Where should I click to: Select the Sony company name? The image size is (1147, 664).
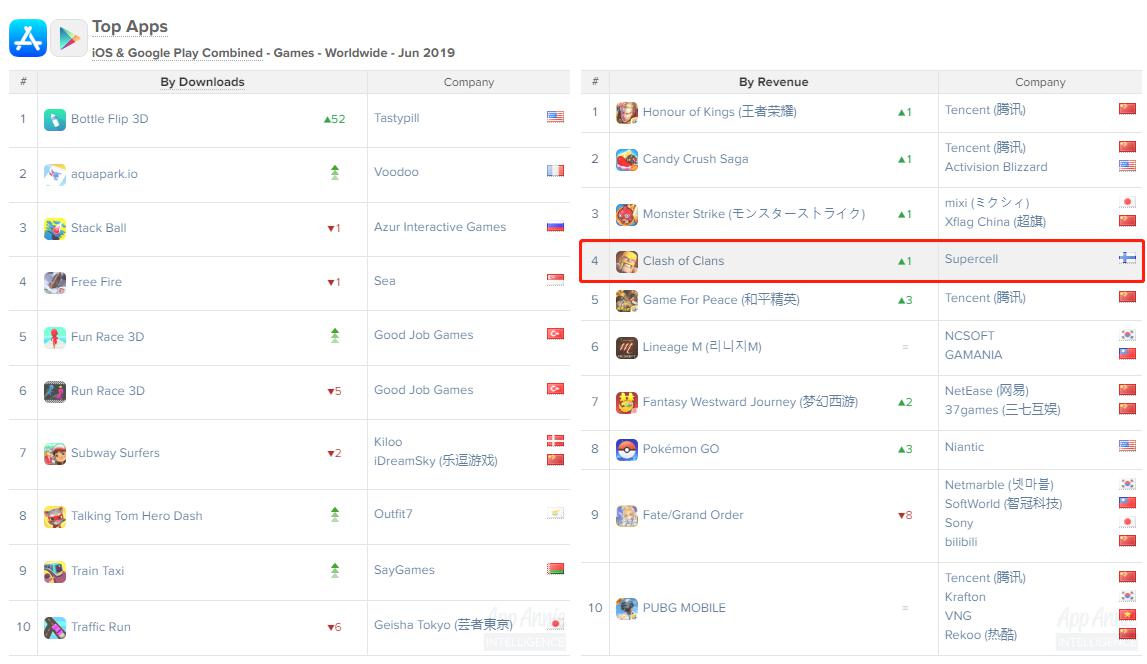tap(958, 523)
